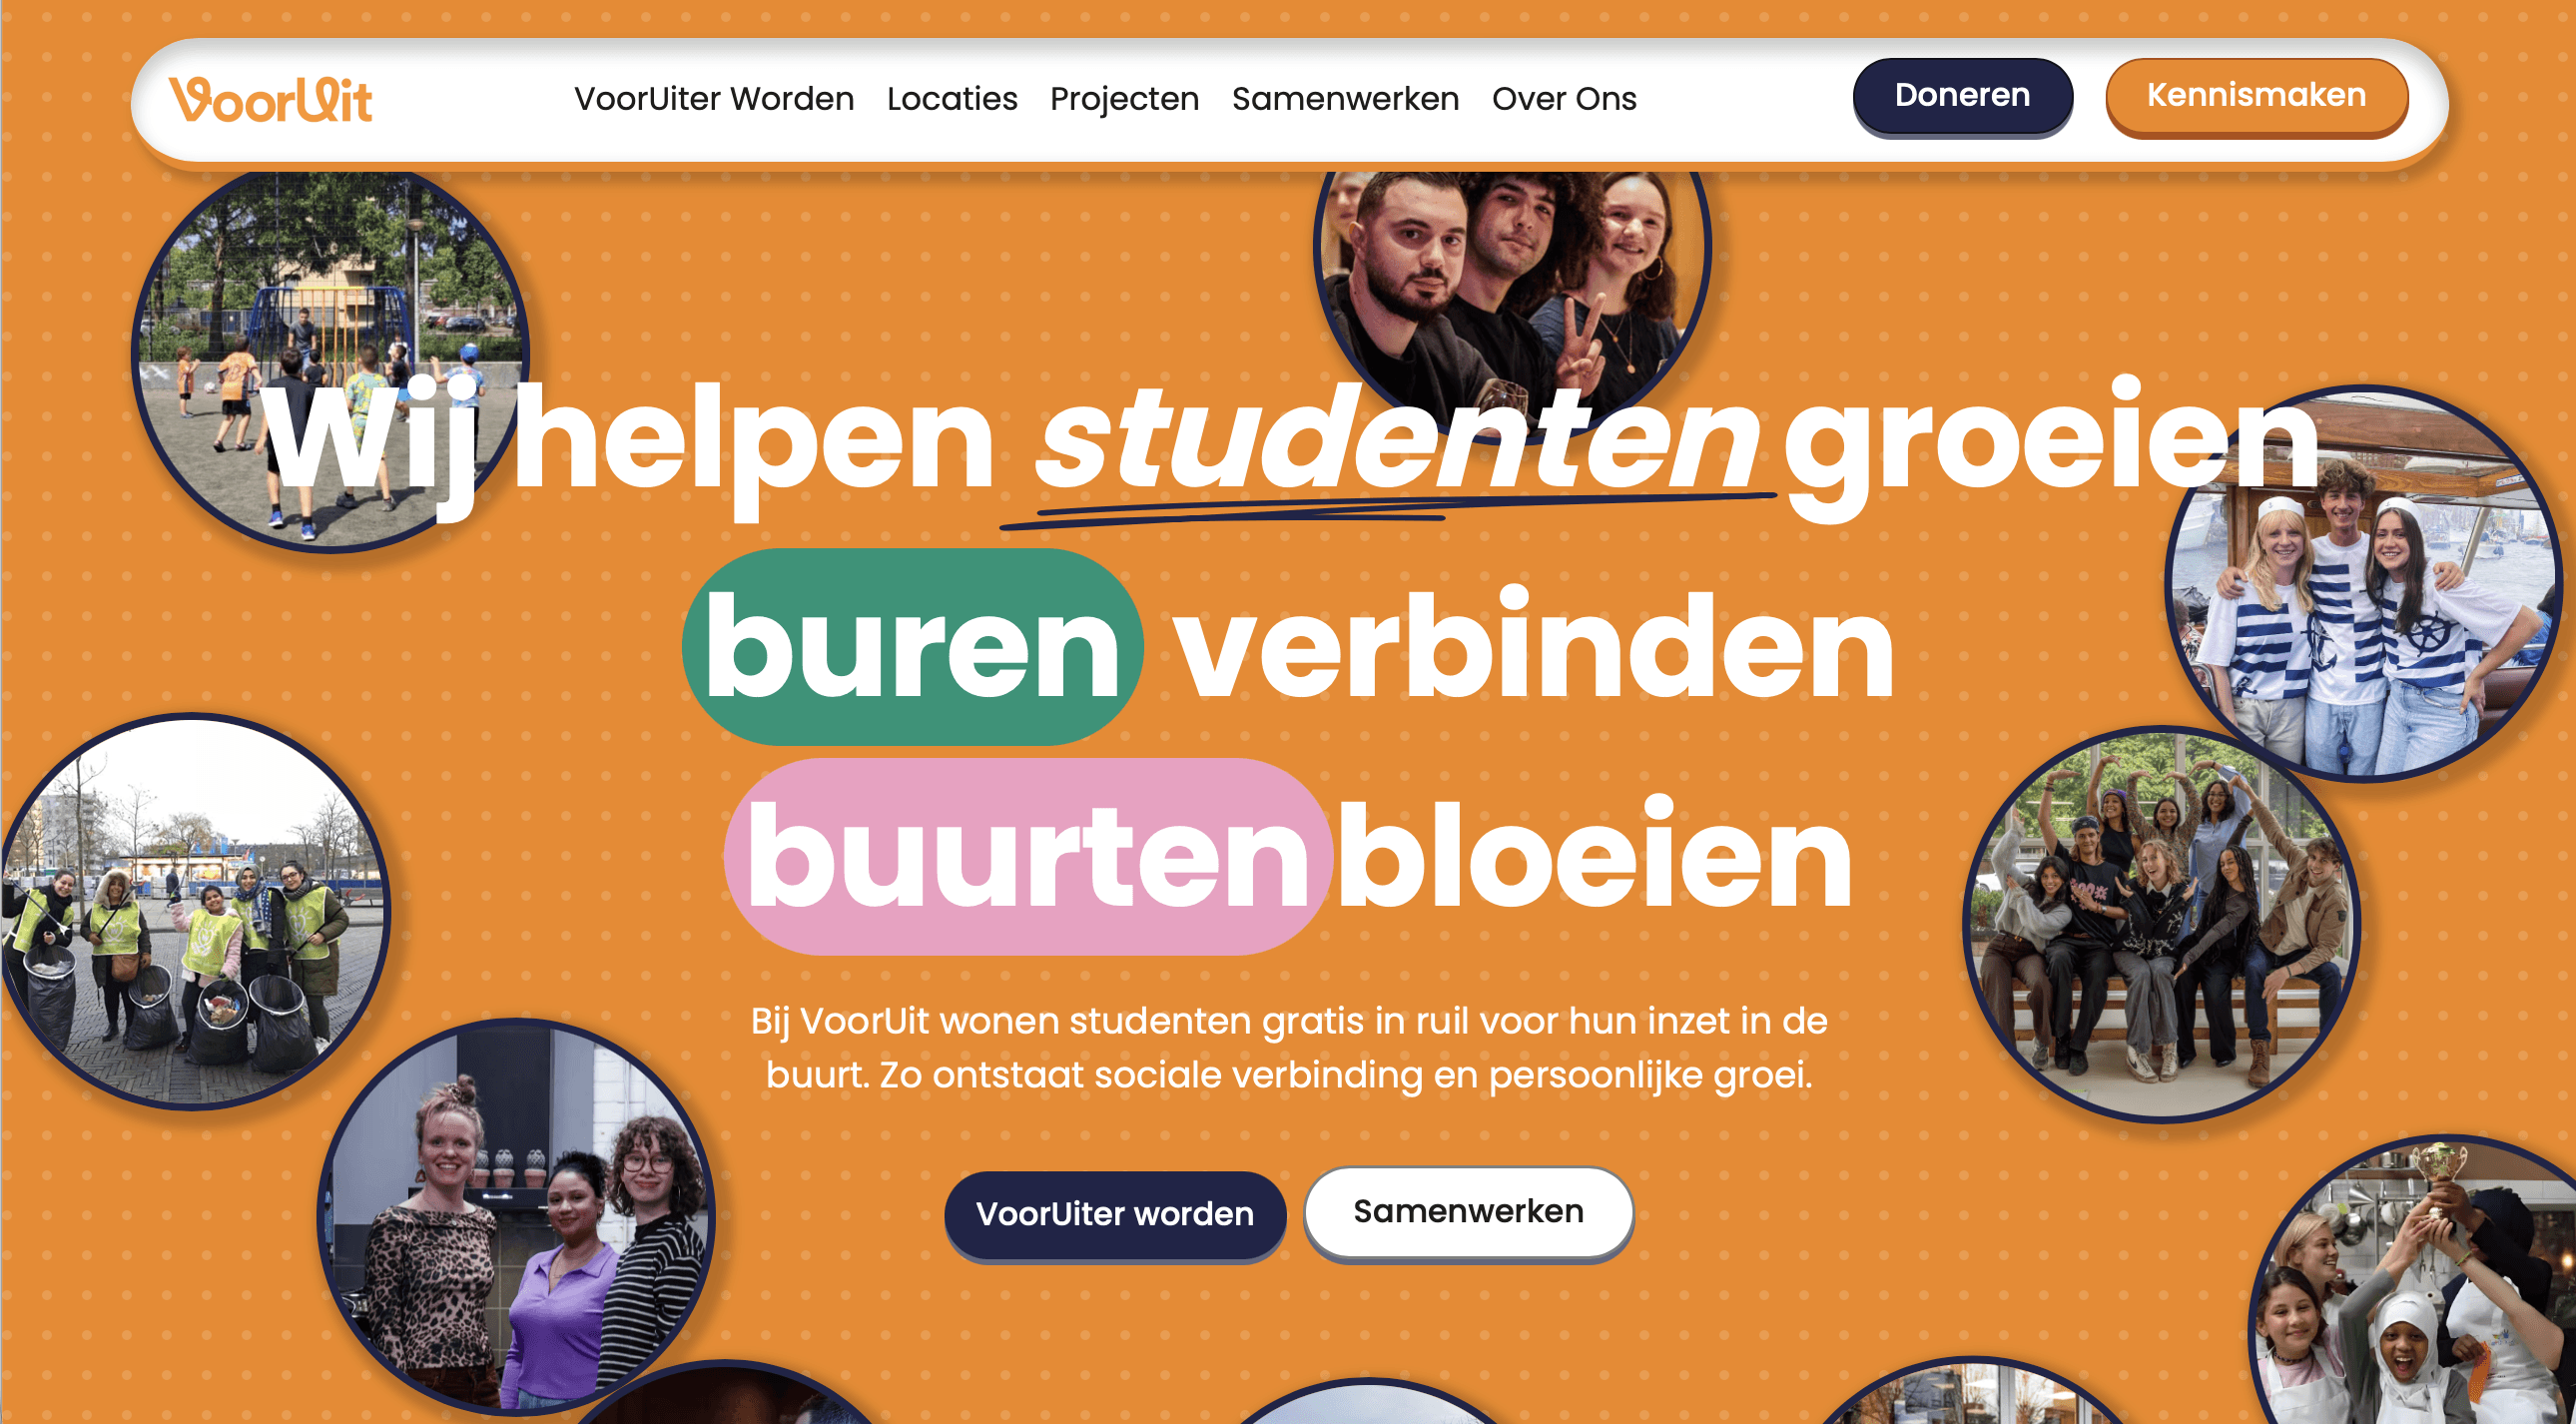Click the pink highlighted word buurten

[x=1027, y=856]
